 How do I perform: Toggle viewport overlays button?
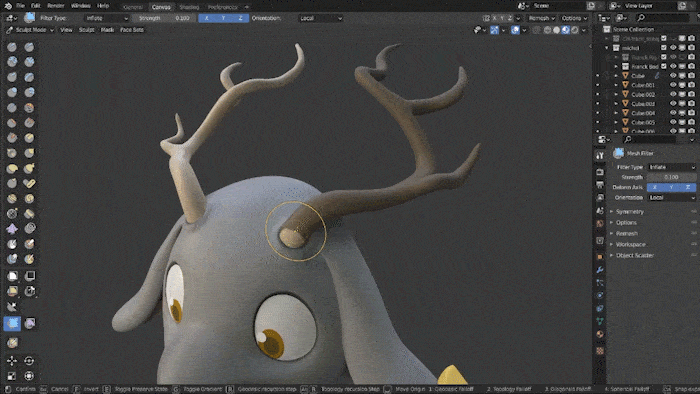pyautogui.click(x=515, y=30)
